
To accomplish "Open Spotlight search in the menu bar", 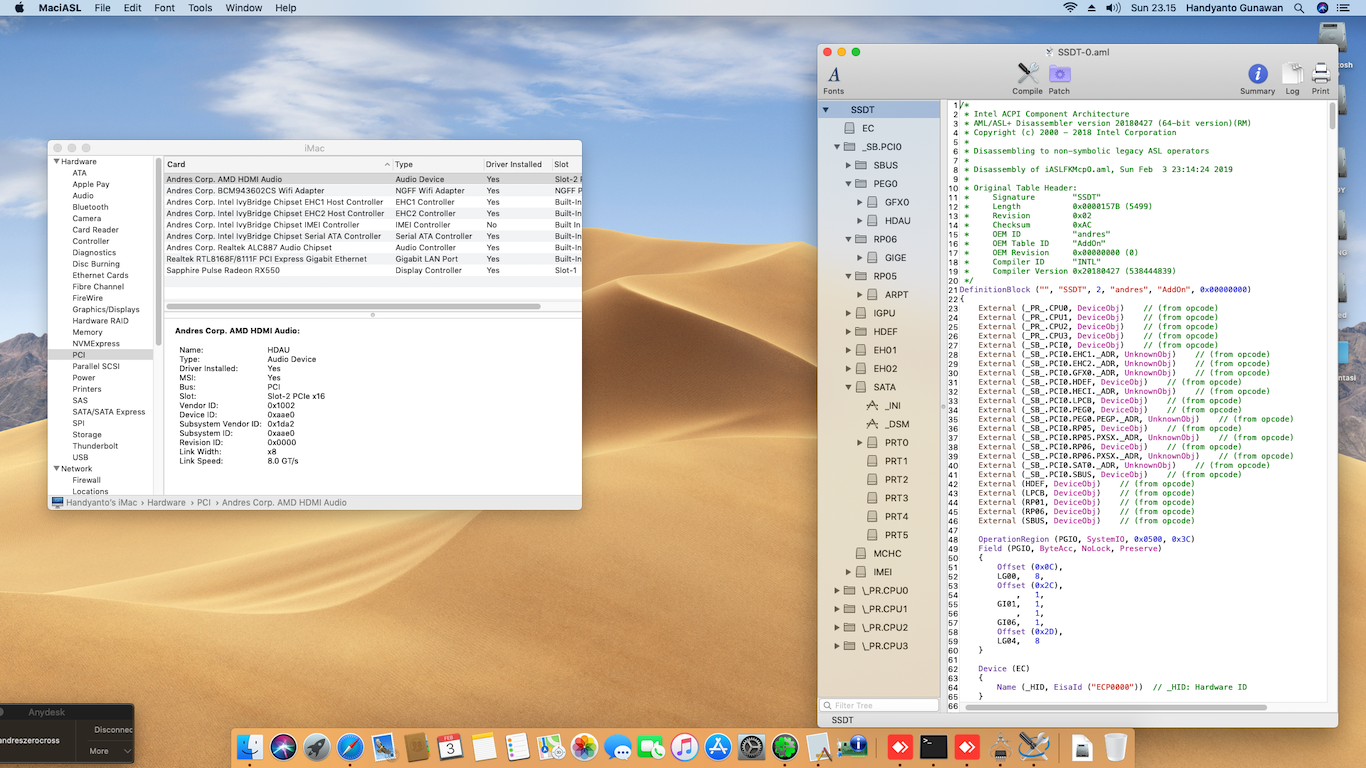I will pos(1300,8).
